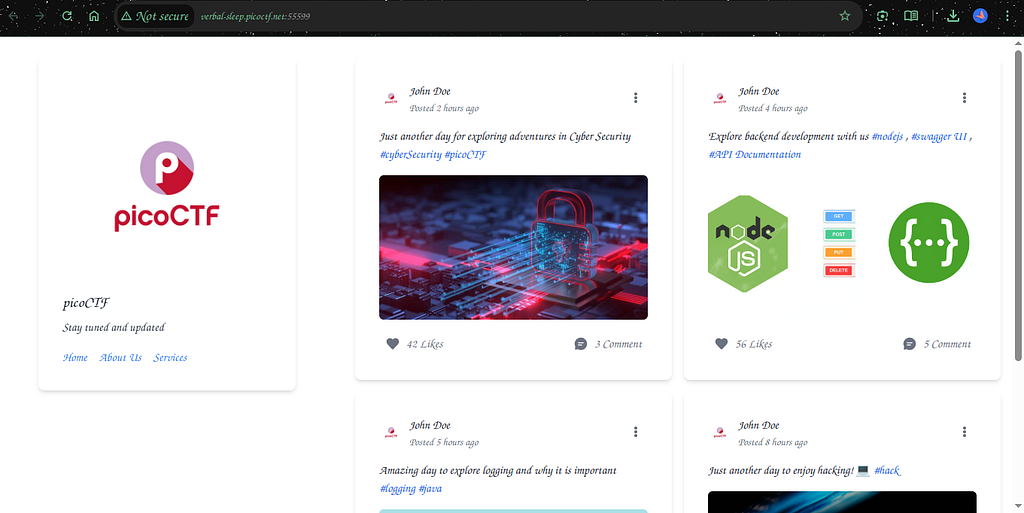The width and height of the screenshot is (1024, 513).
Task: Click the '5 Comment' label
Action: tap(947, 344)
